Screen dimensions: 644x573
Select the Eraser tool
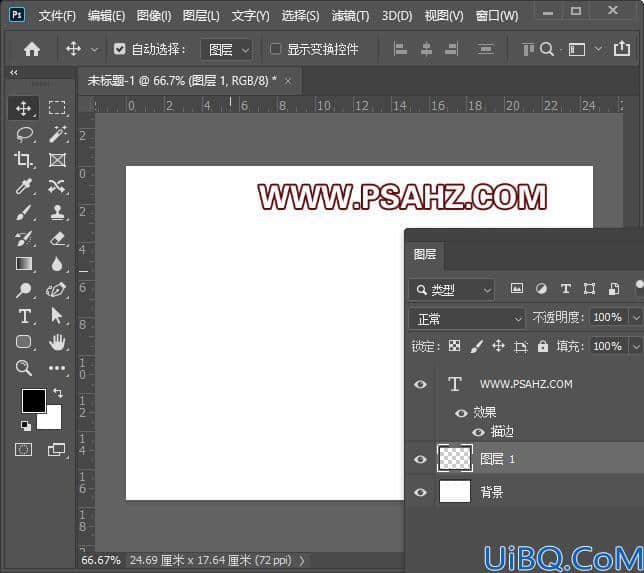[58, 239]
